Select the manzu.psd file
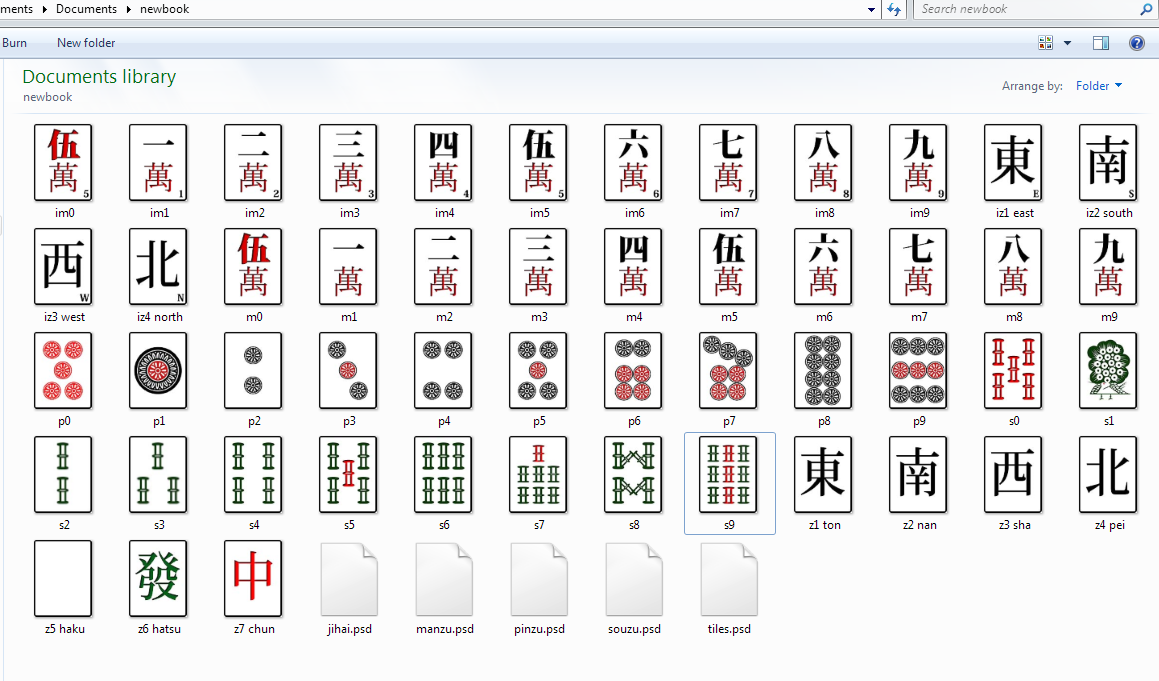 click(444, 580)
